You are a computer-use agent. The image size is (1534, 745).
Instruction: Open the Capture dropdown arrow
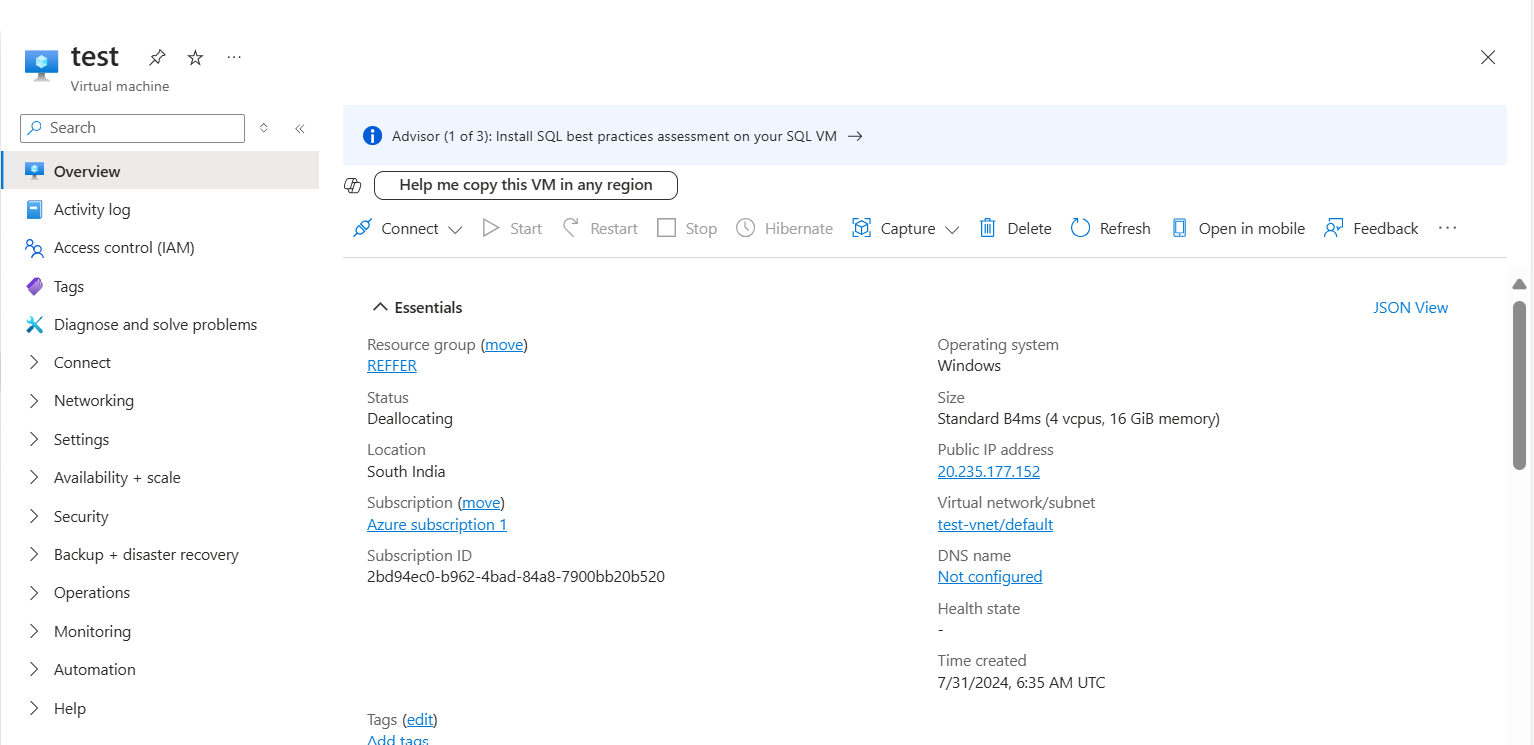click(x=952, y=229)
